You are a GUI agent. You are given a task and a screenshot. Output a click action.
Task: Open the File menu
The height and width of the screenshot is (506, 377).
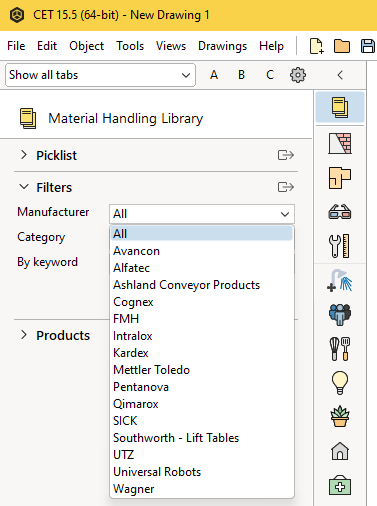click(16, 46)
